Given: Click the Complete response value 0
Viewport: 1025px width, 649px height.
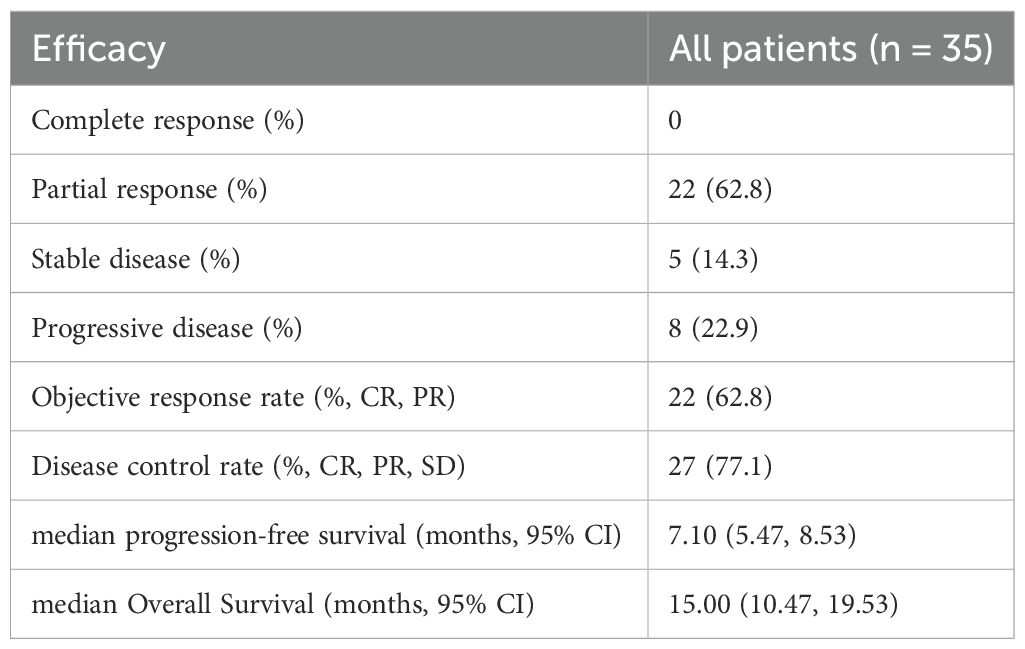Looking at the screenshot, I should click(x=675, y=120).
